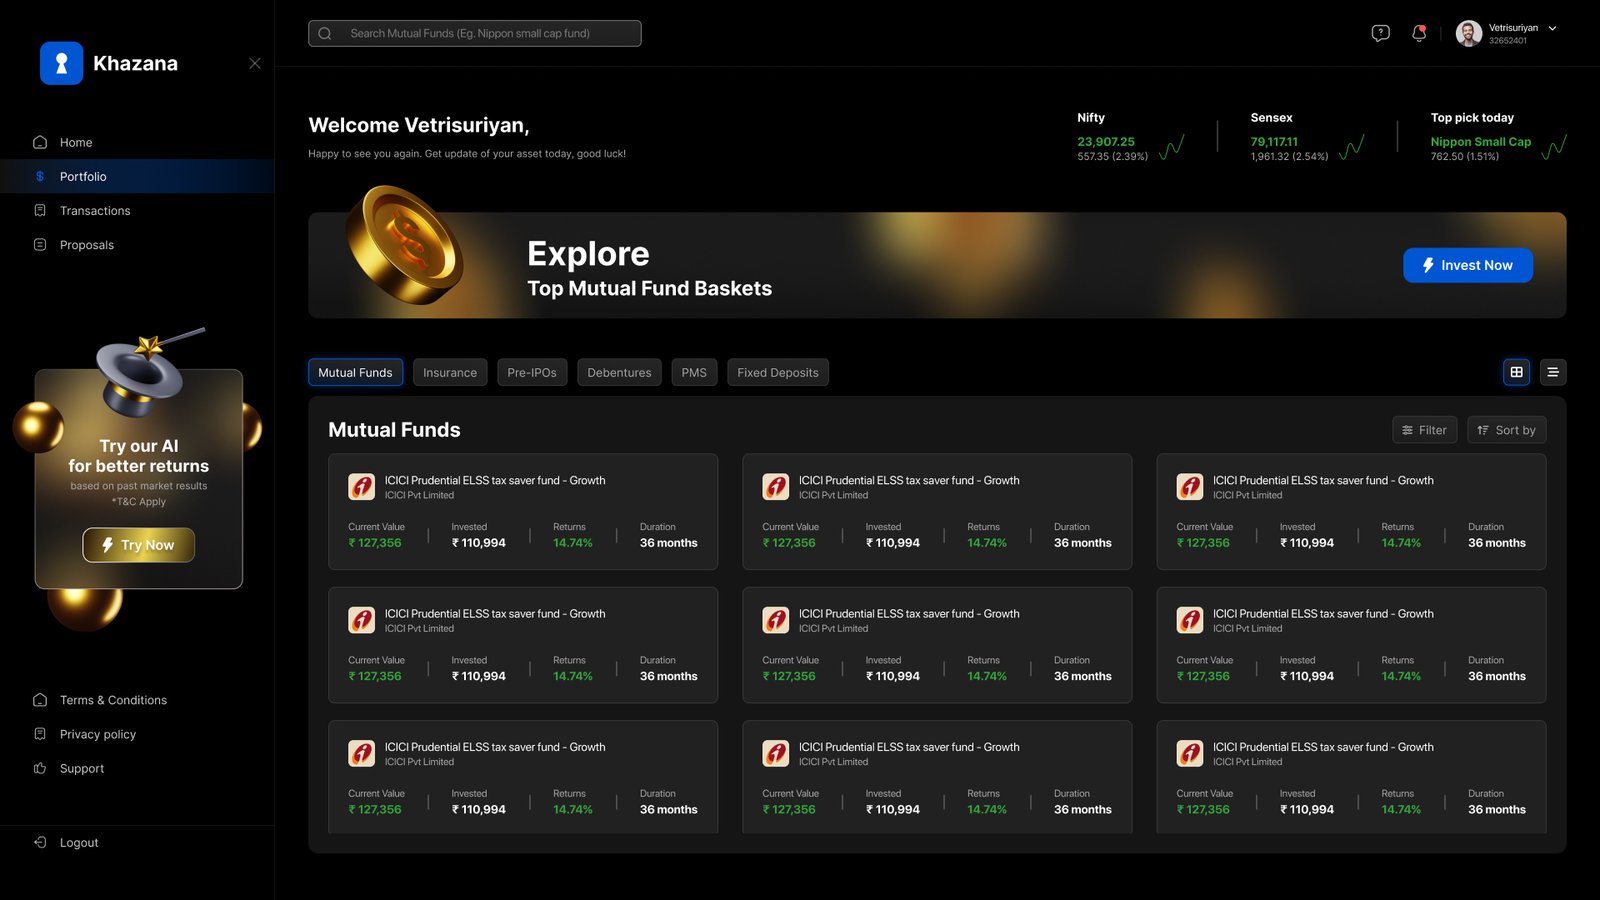The width and height of the screenshot is (1600, 900).
Task: Close the sidebar with the X icon
Action: pyautogui.click(x=255, y=63)
